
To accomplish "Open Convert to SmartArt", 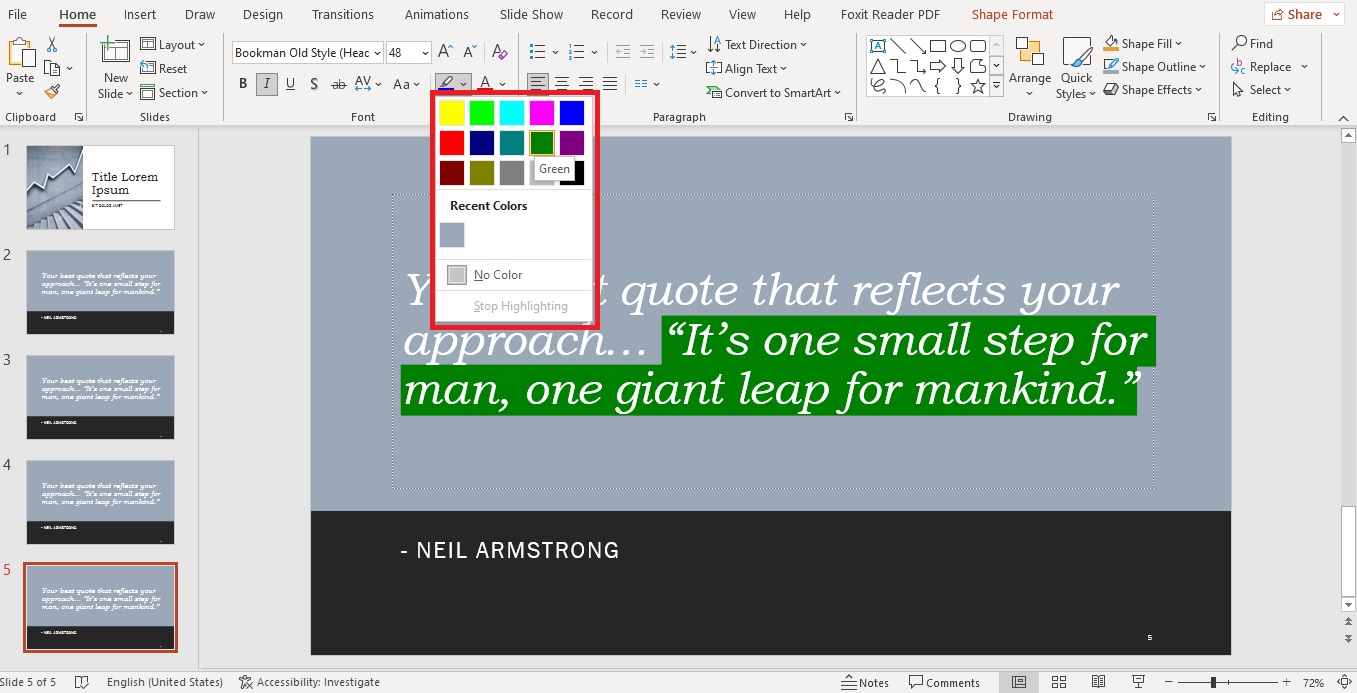I will coord(774,92).
